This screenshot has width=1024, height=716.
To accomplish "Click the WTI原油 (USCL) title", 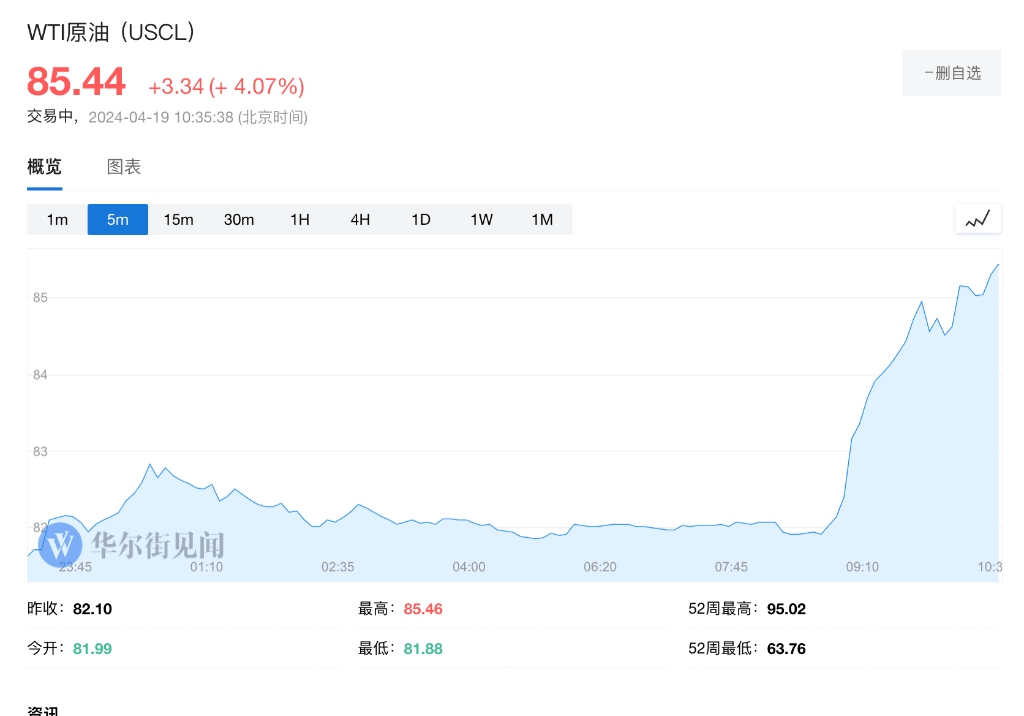I will coord(110,32).
